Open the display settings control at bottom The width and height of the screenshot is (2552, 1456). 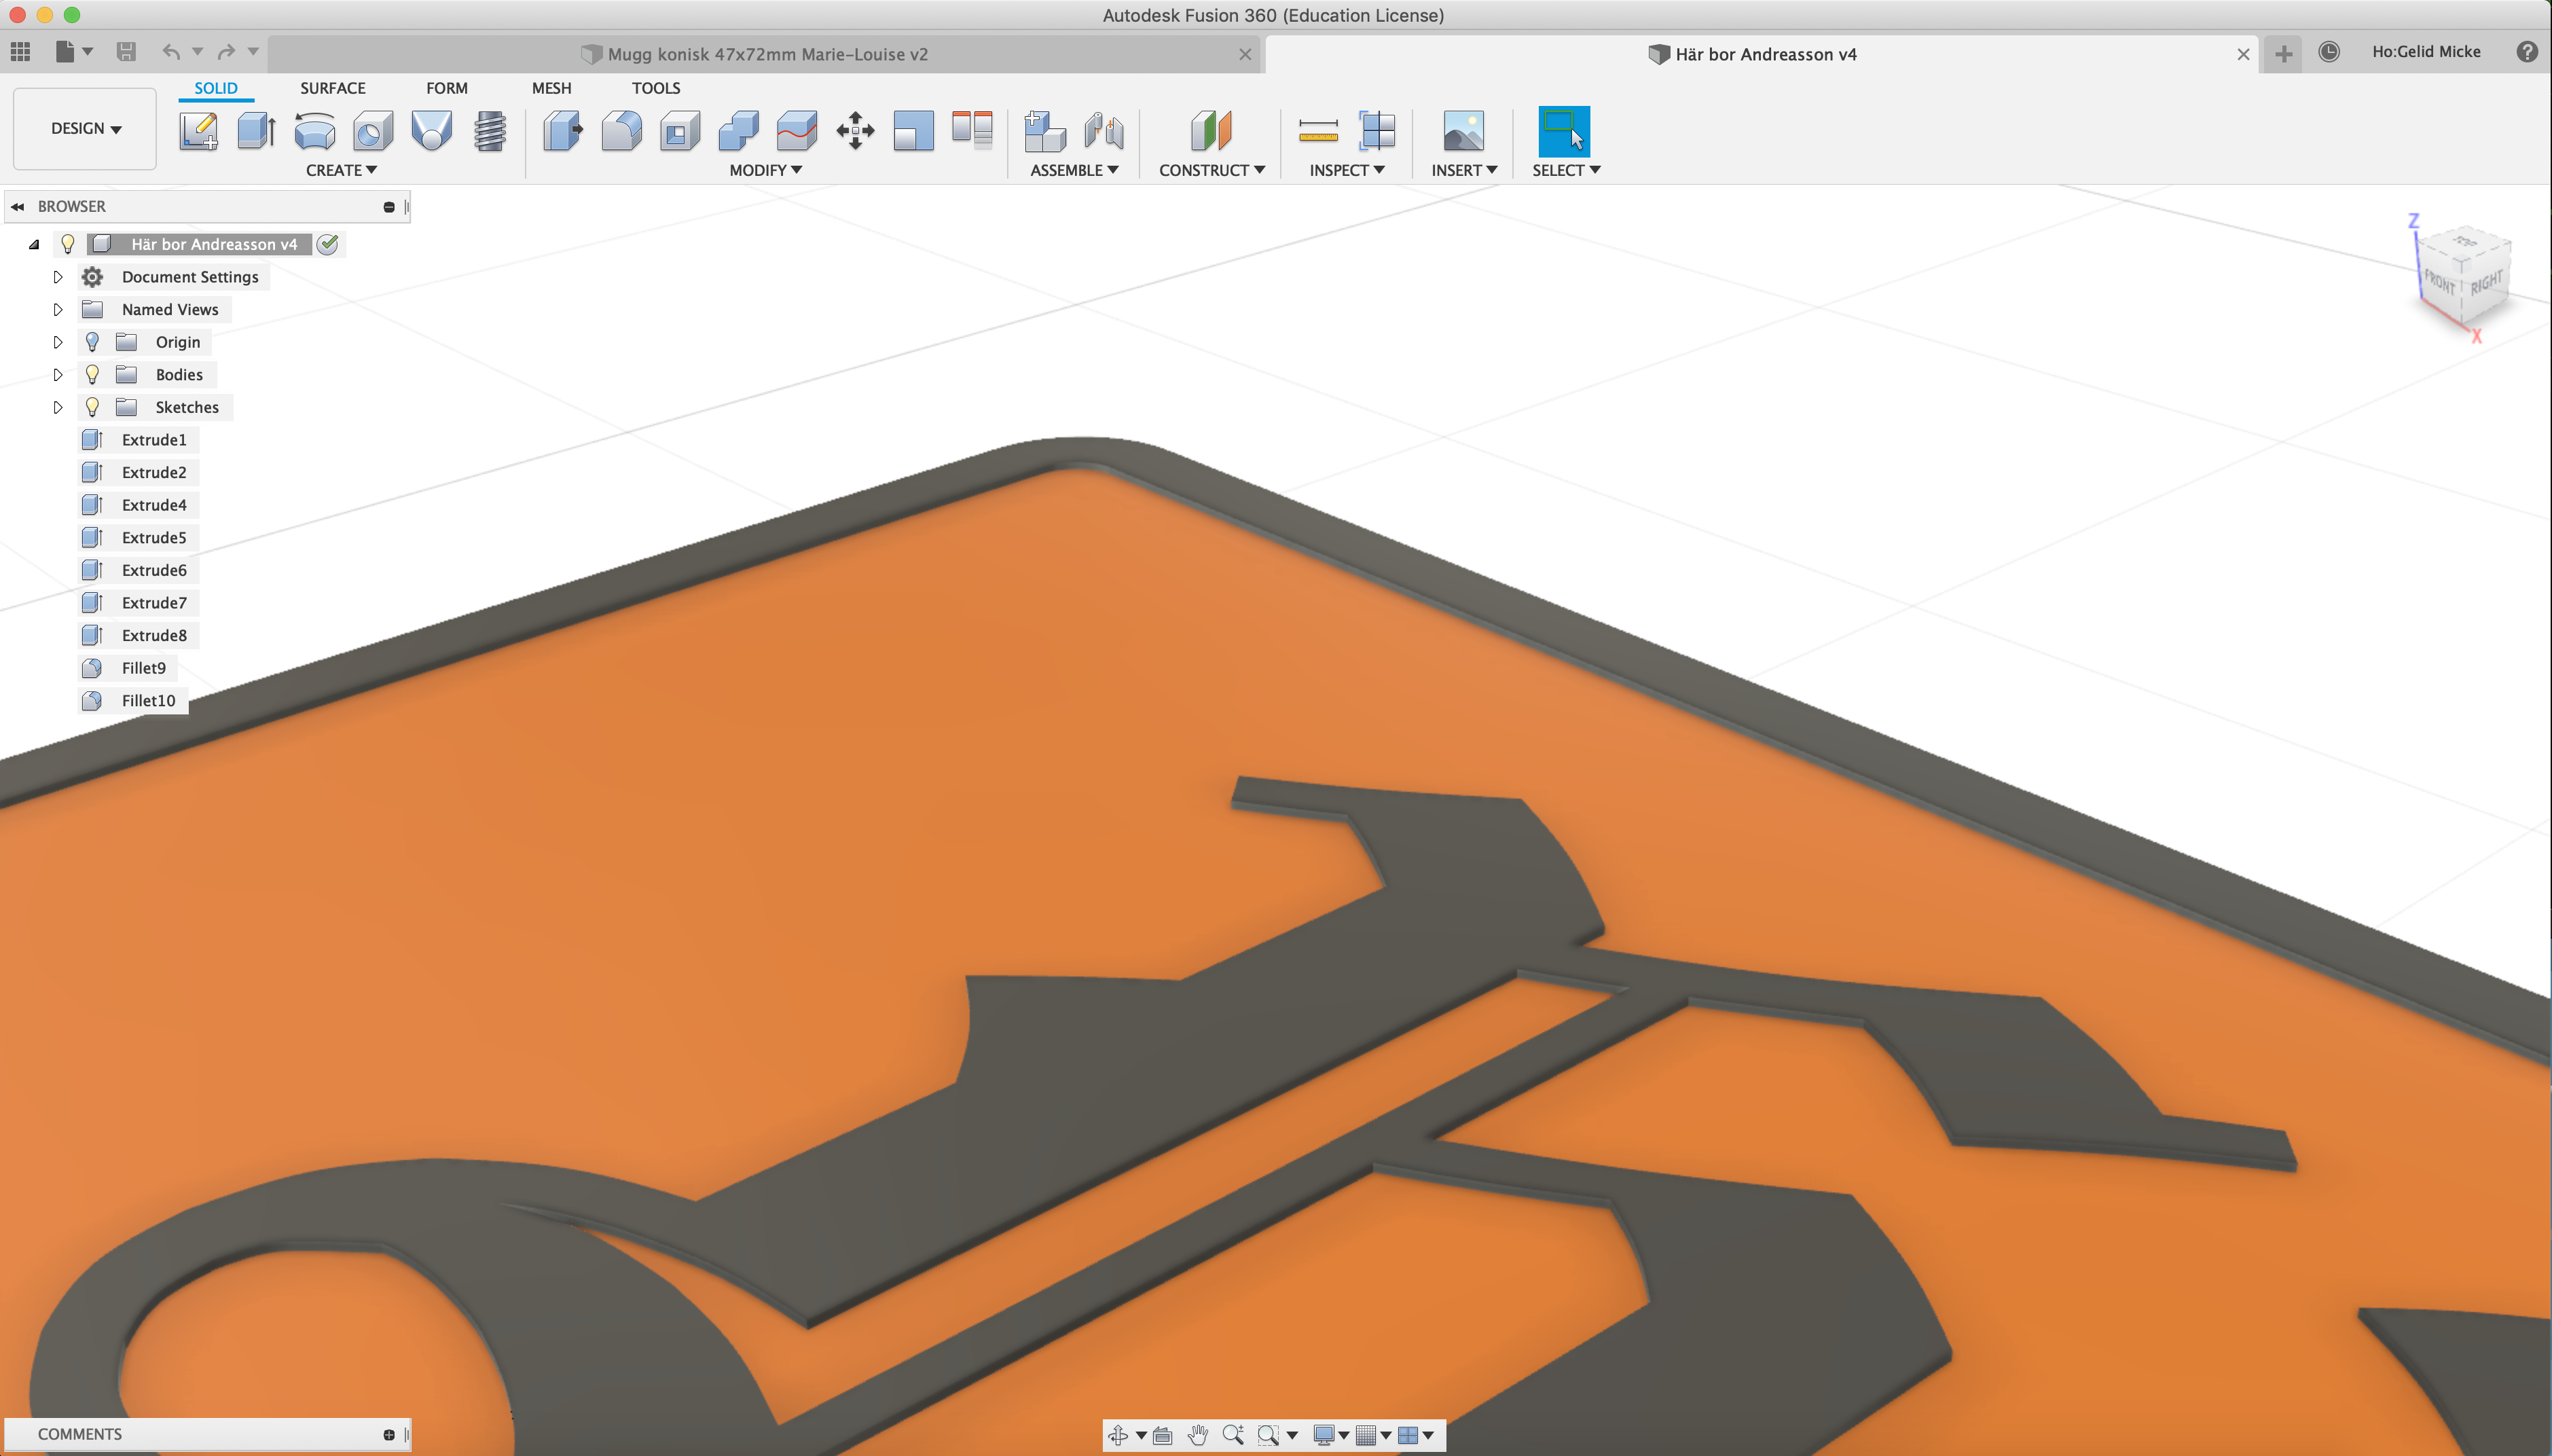[x=1325, y=1434]
